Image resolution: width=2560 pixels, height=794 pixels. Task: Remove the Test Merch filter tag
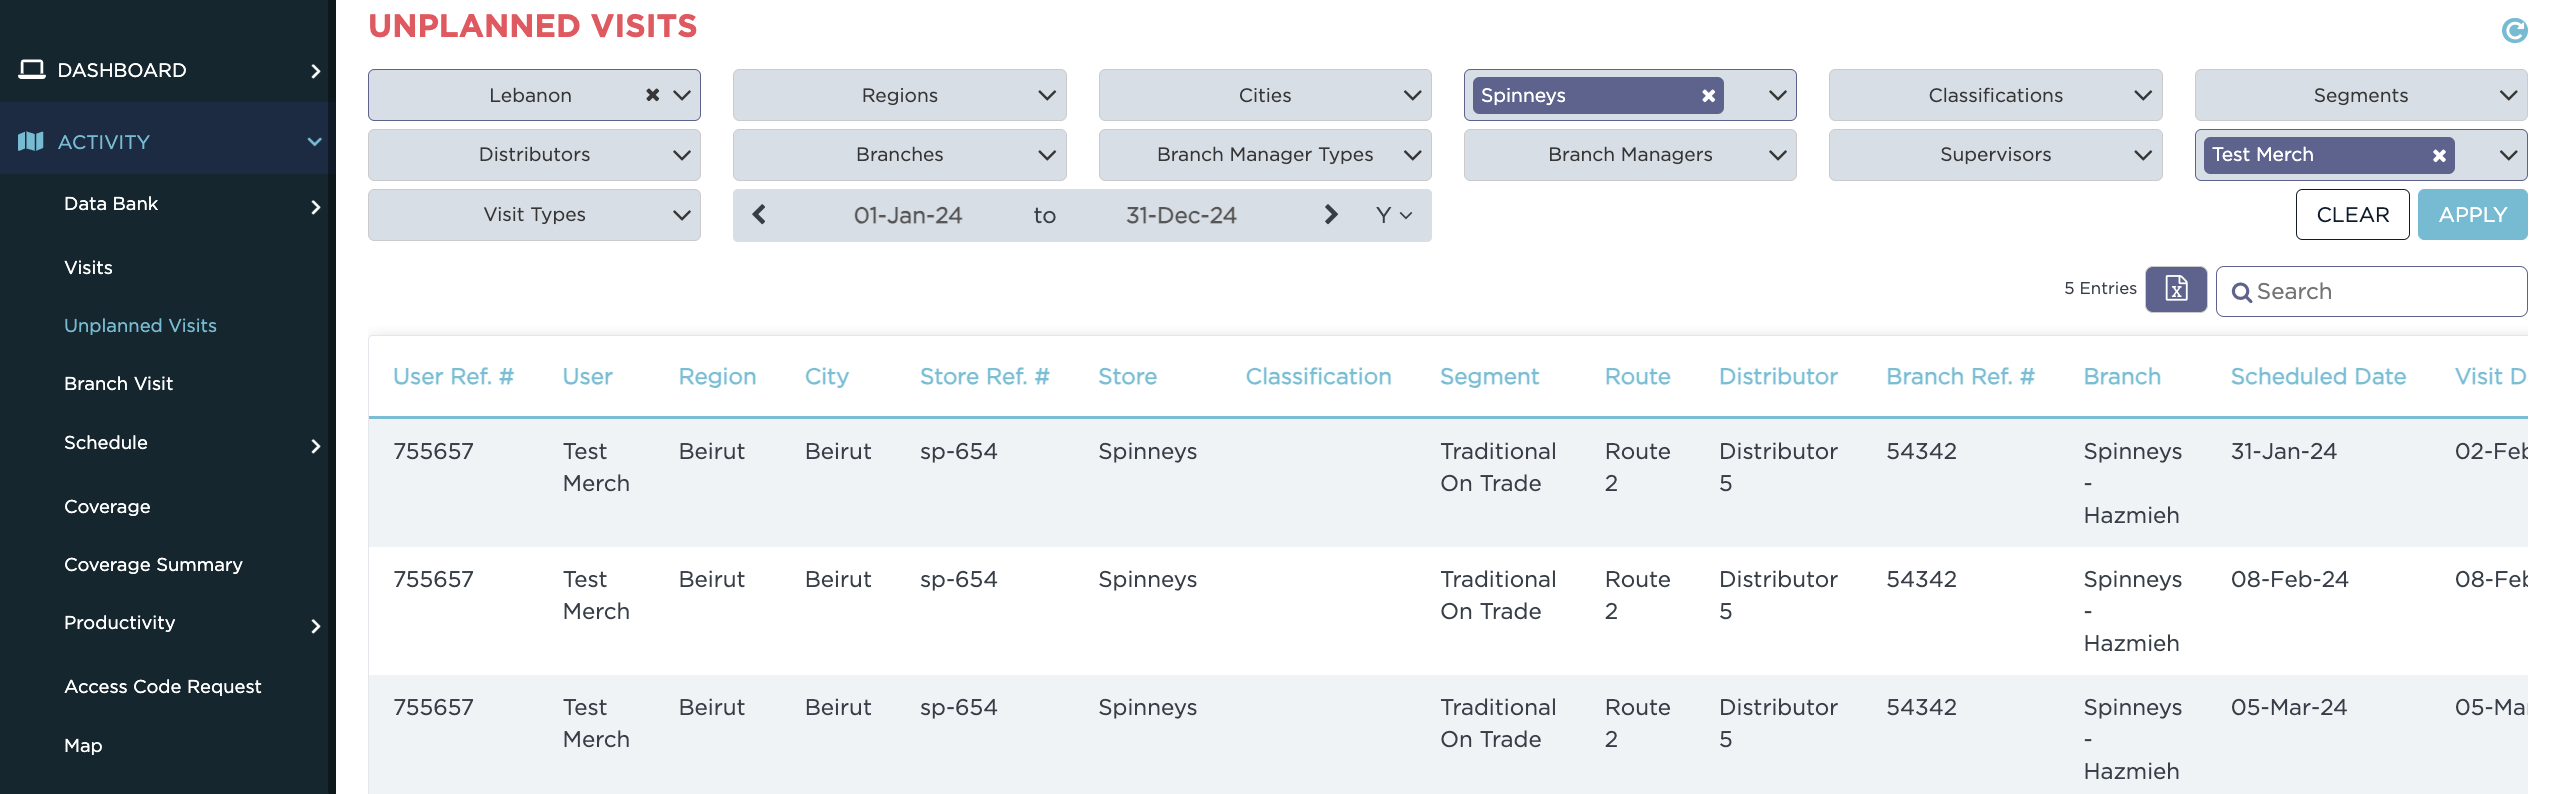(2439, 156)
